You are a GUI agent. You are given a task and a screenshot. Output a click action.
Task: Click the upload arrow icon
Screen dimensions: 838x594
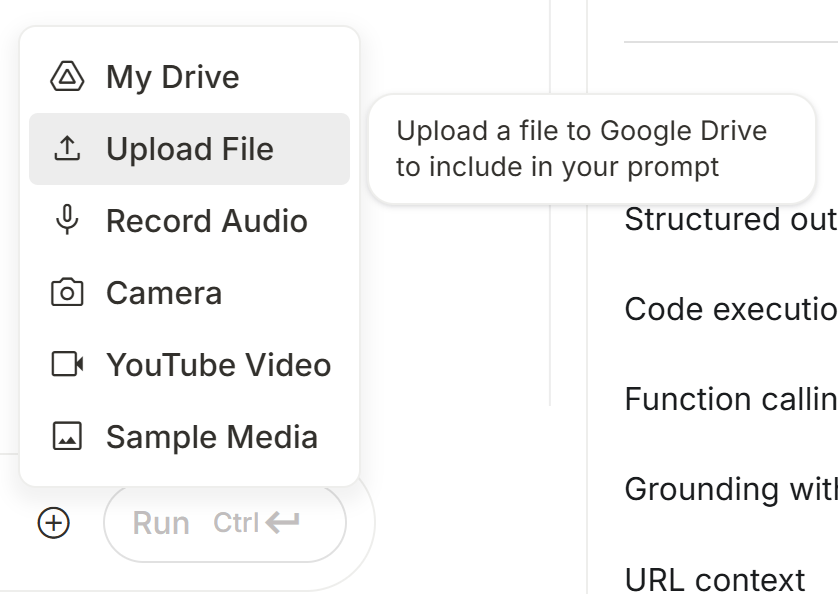point(67,149)
